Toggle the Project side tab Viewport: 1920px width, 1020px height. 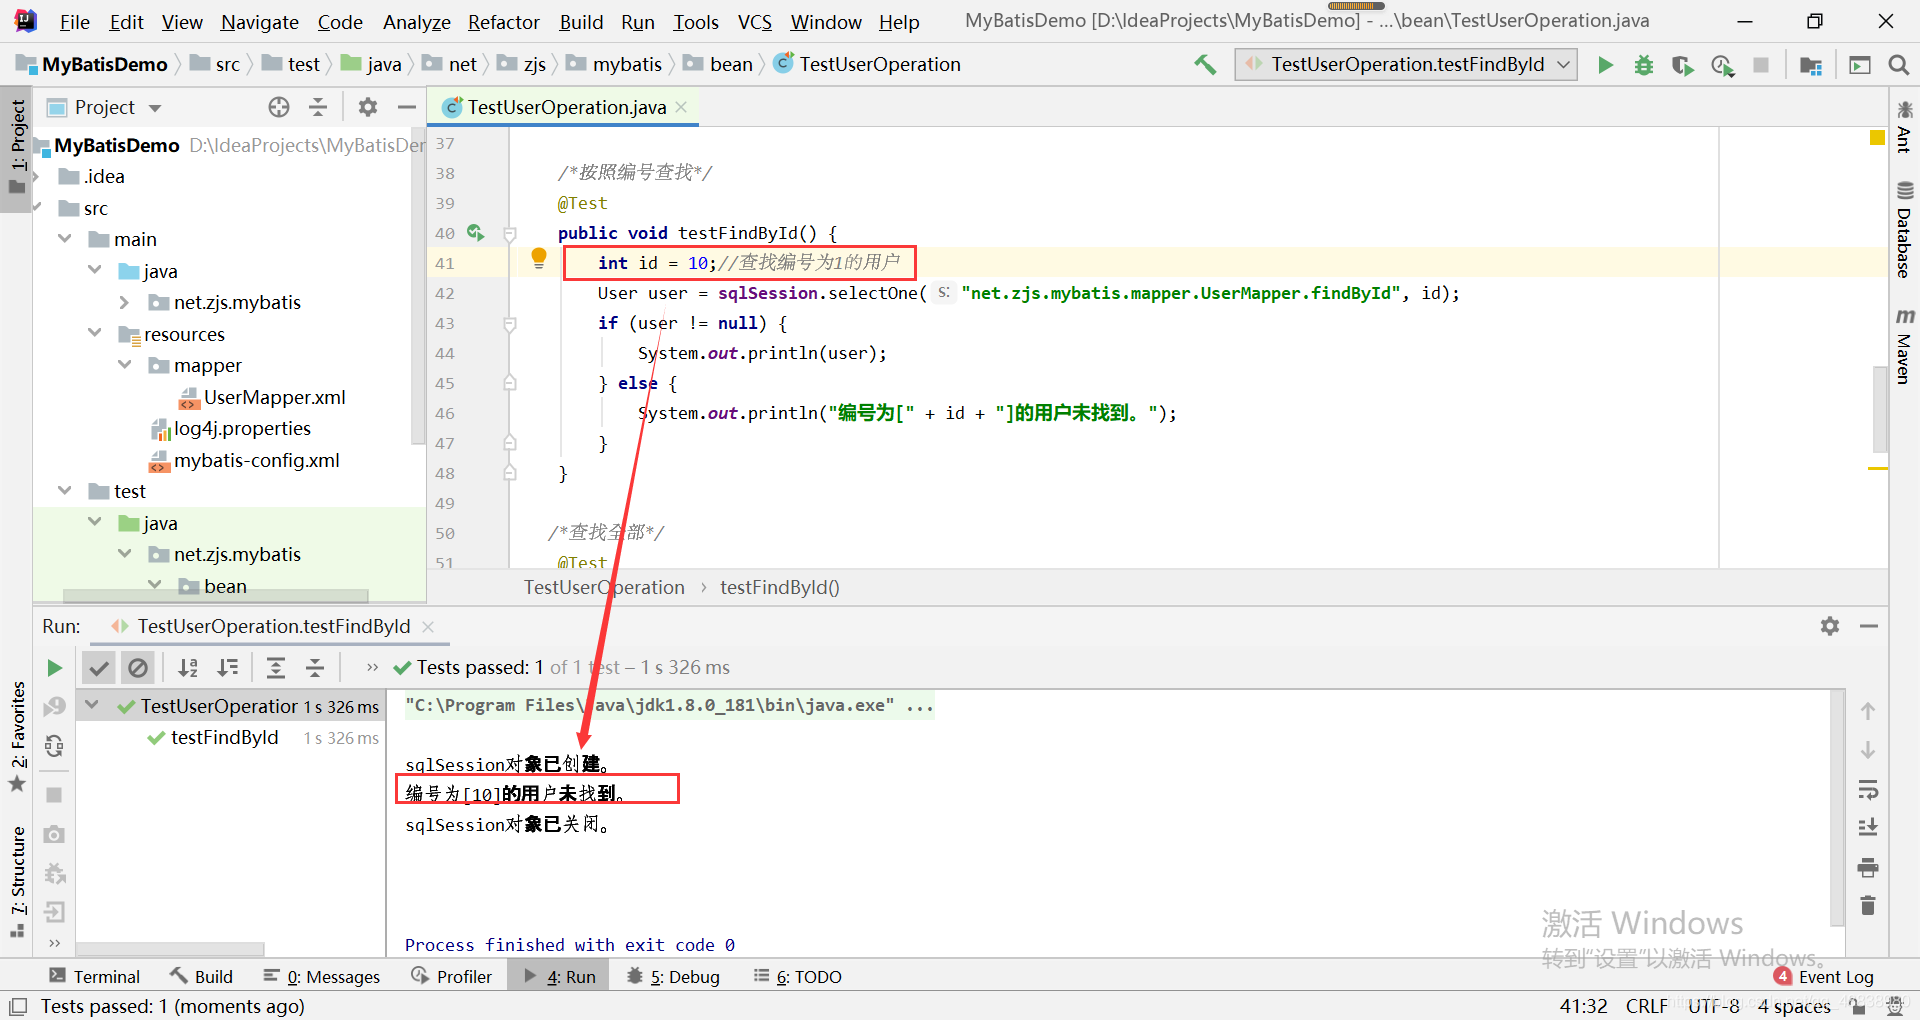click(x=17, y=148)
